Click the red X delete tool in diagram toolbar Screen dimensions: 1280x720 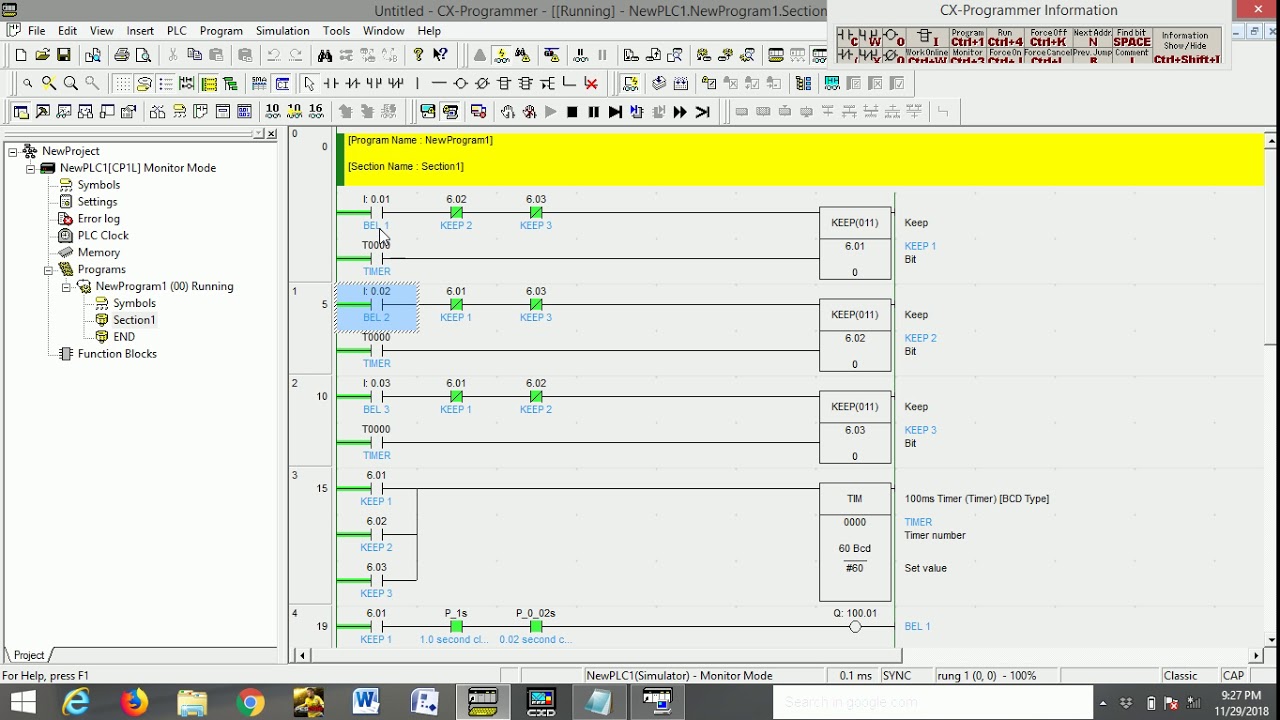(x=591, y=84)
